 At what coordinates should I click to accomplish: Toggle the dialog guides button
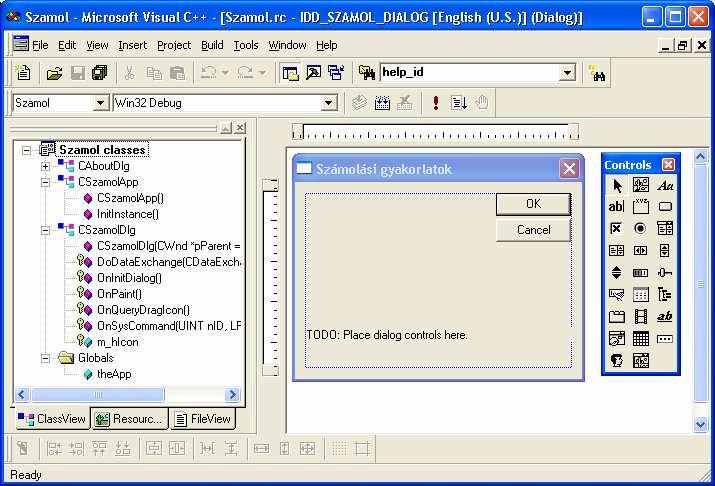point(362,449)
